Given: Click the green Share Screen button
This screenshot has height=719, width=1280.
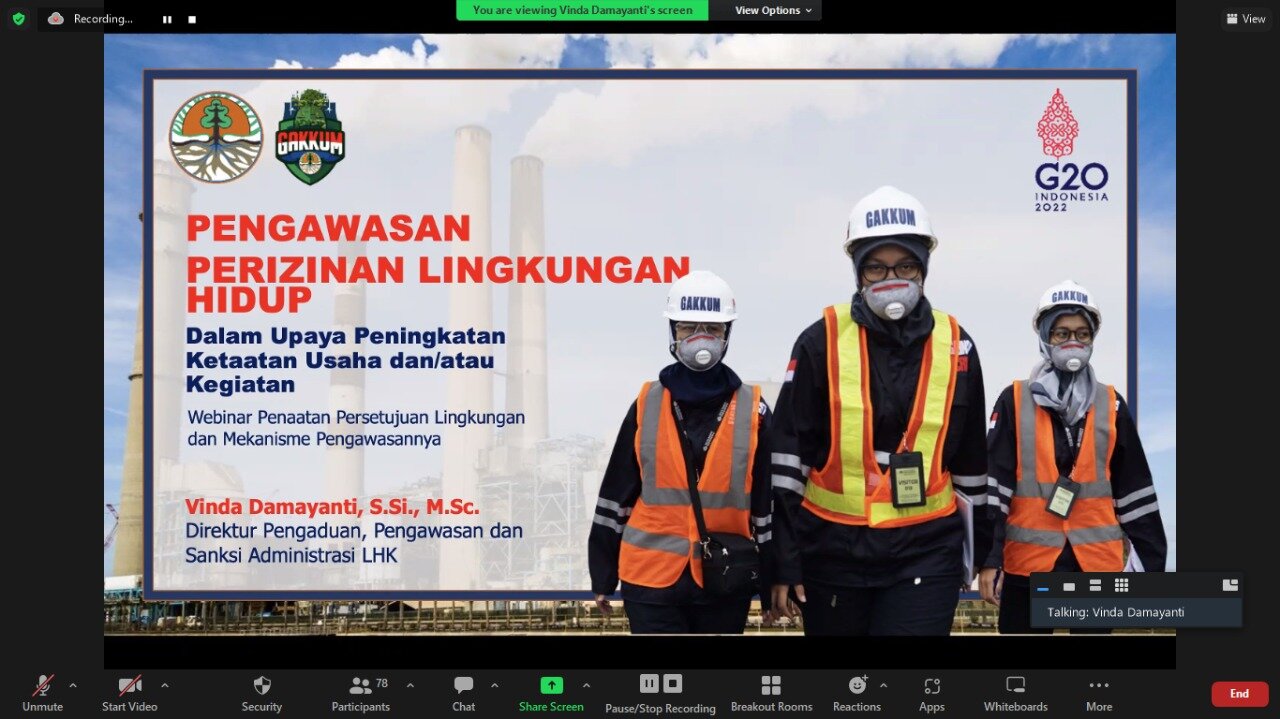Looking at the screenshot, I should (551, 693).
